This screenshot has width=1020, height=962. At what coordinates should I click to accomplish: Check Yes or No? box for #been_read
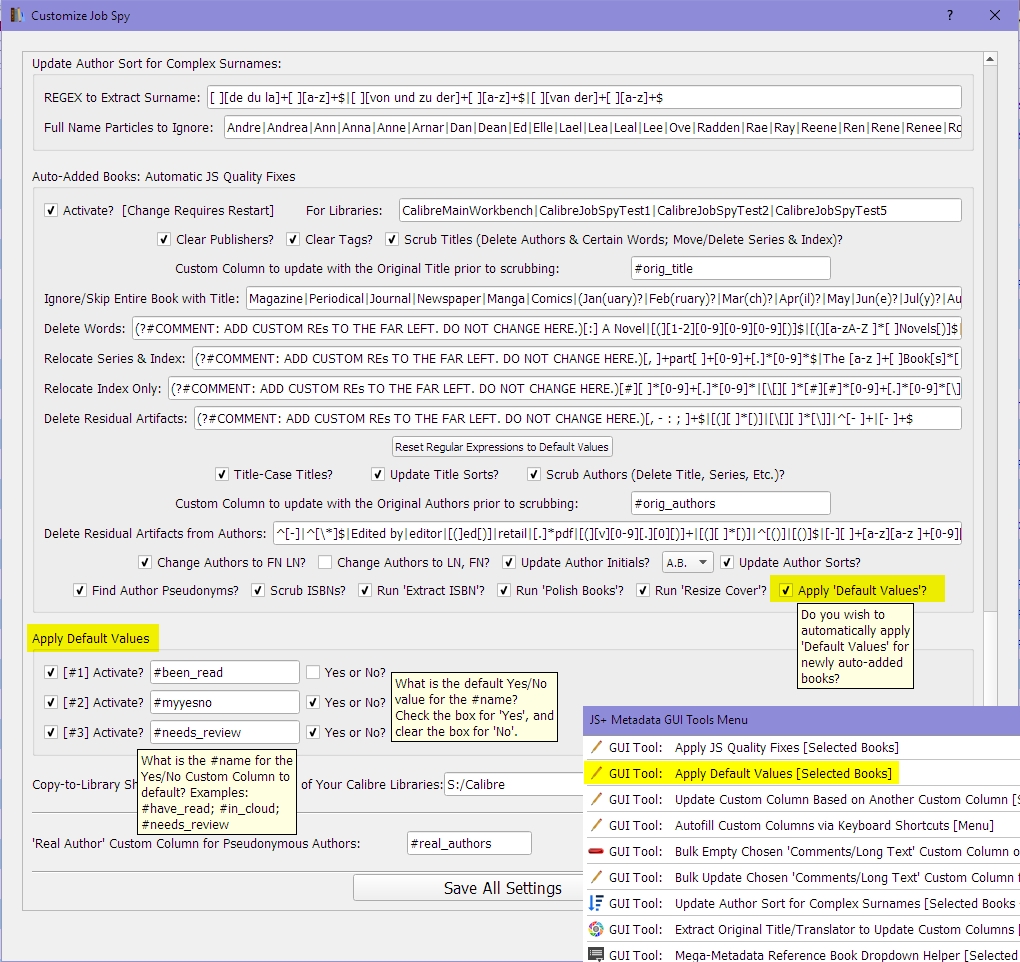coord(313,672)
